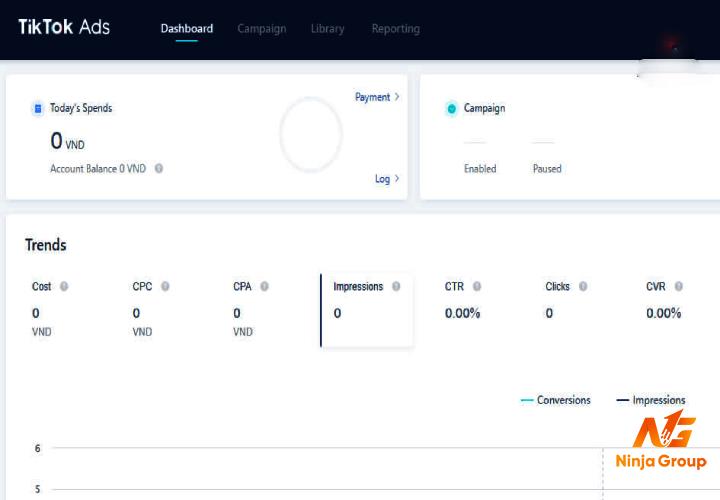The image size is (720, 500).
Task: Select the Impressions metric card
Action: coord(366,310)
